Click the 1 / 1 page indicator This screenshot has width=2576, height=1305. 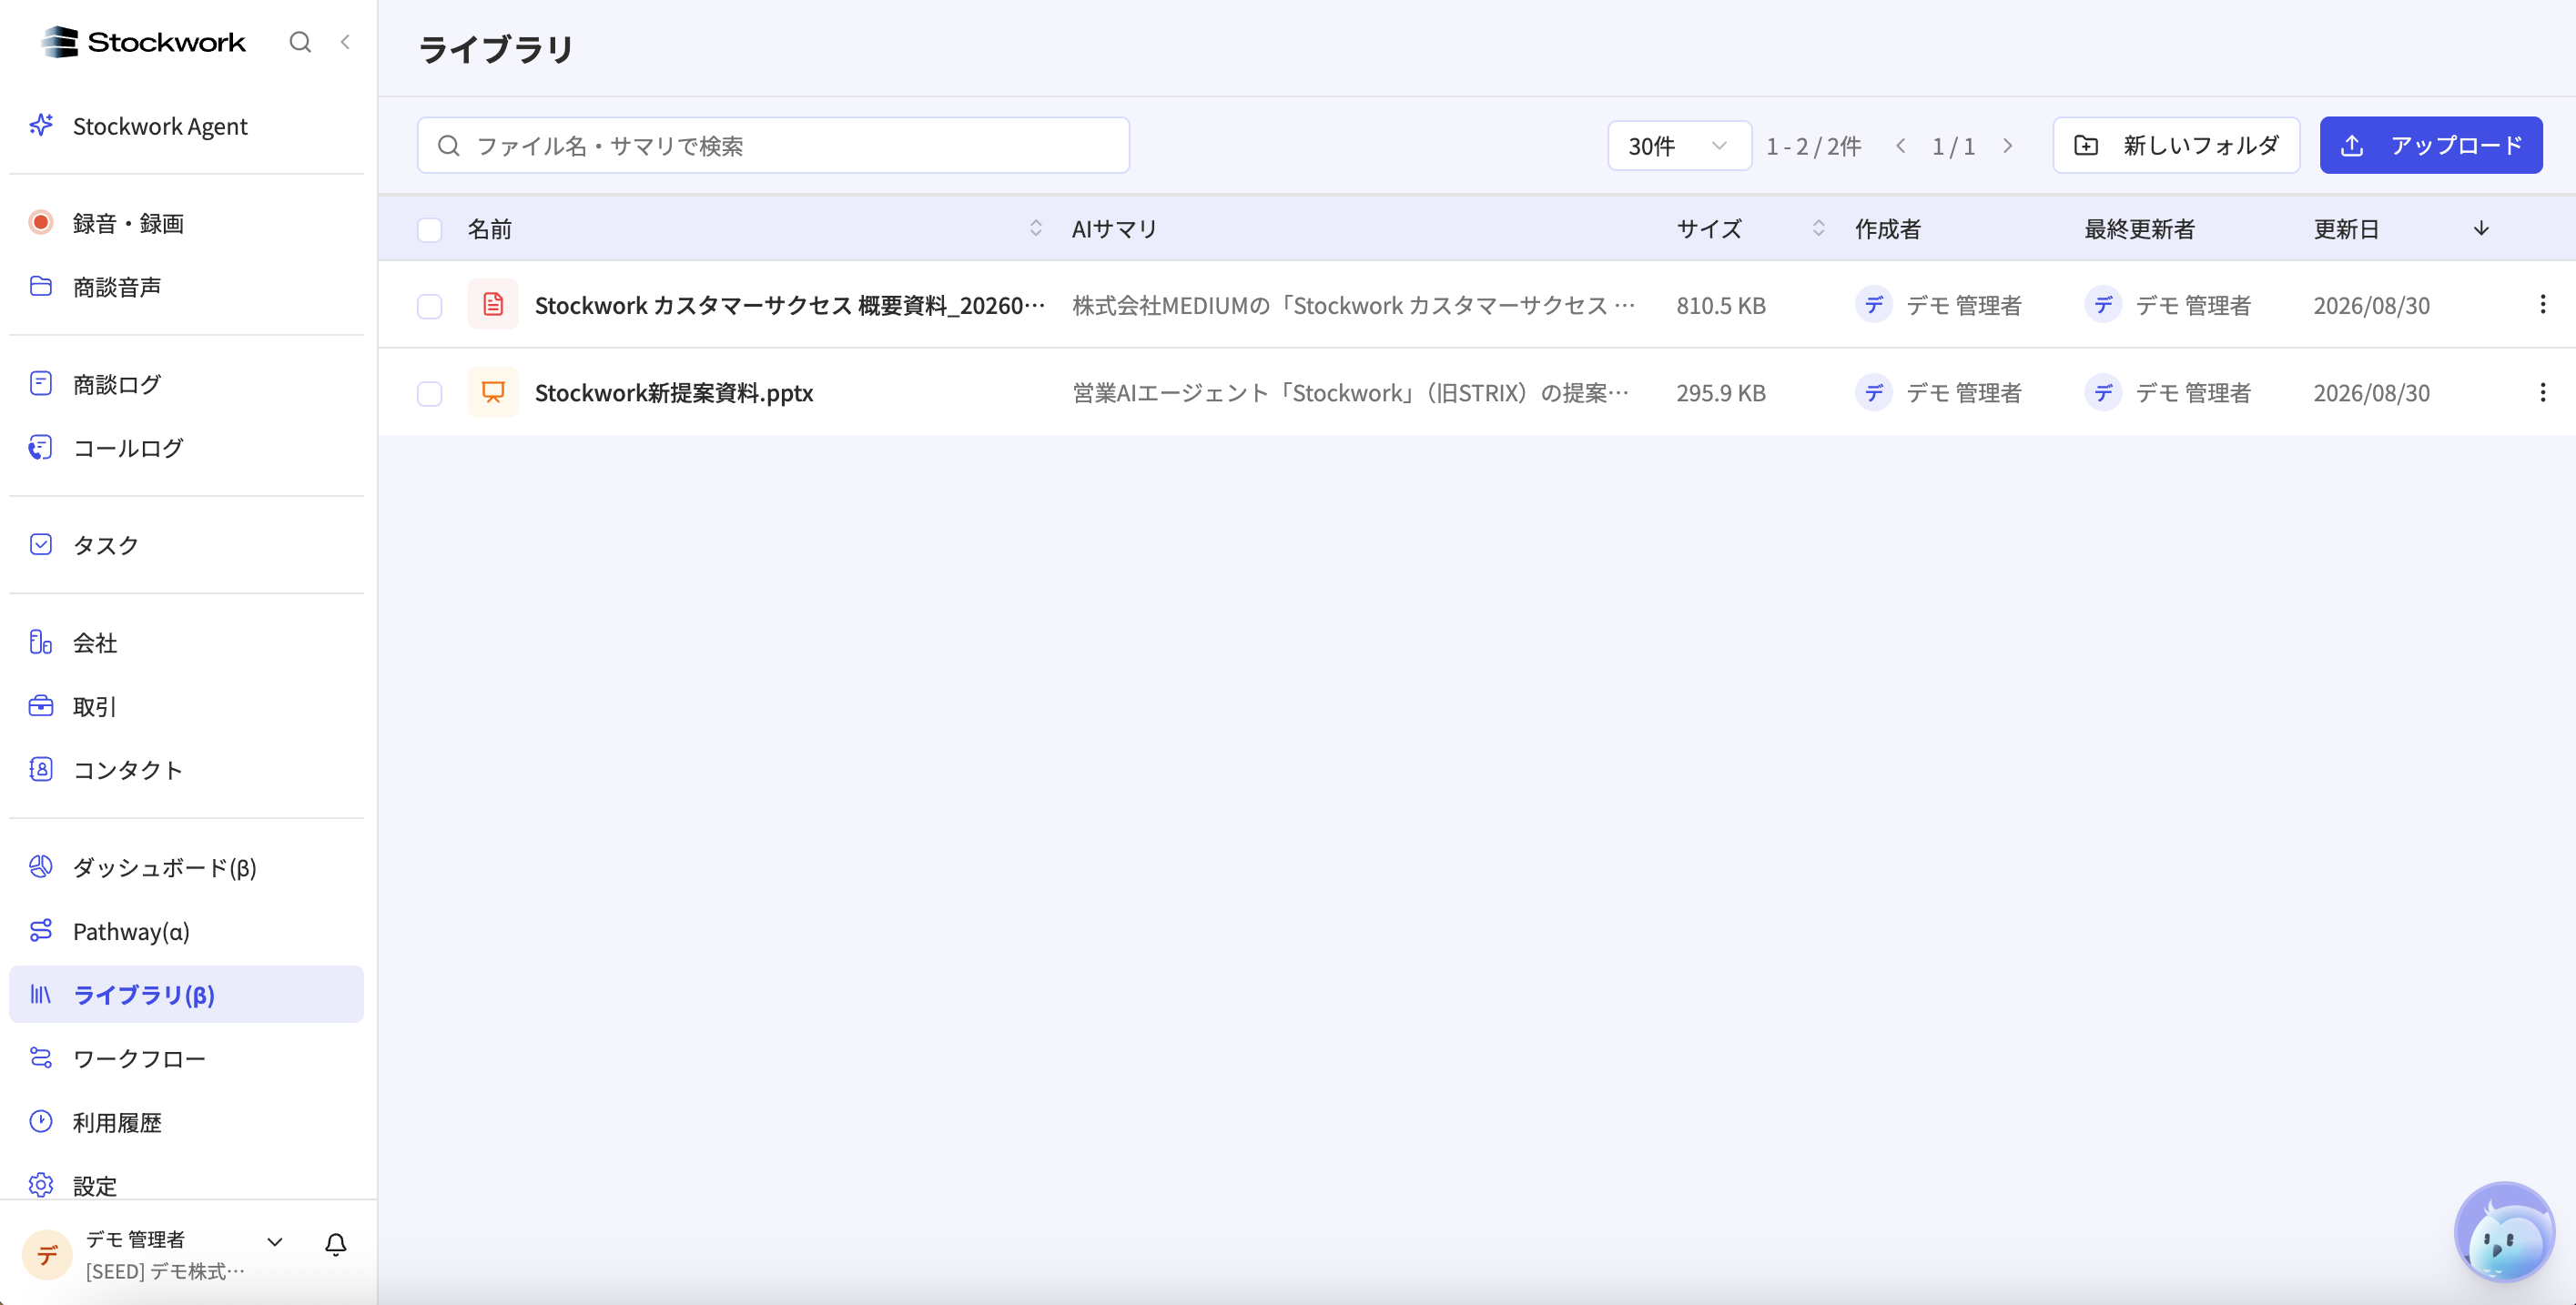[x=1953, y=146]
